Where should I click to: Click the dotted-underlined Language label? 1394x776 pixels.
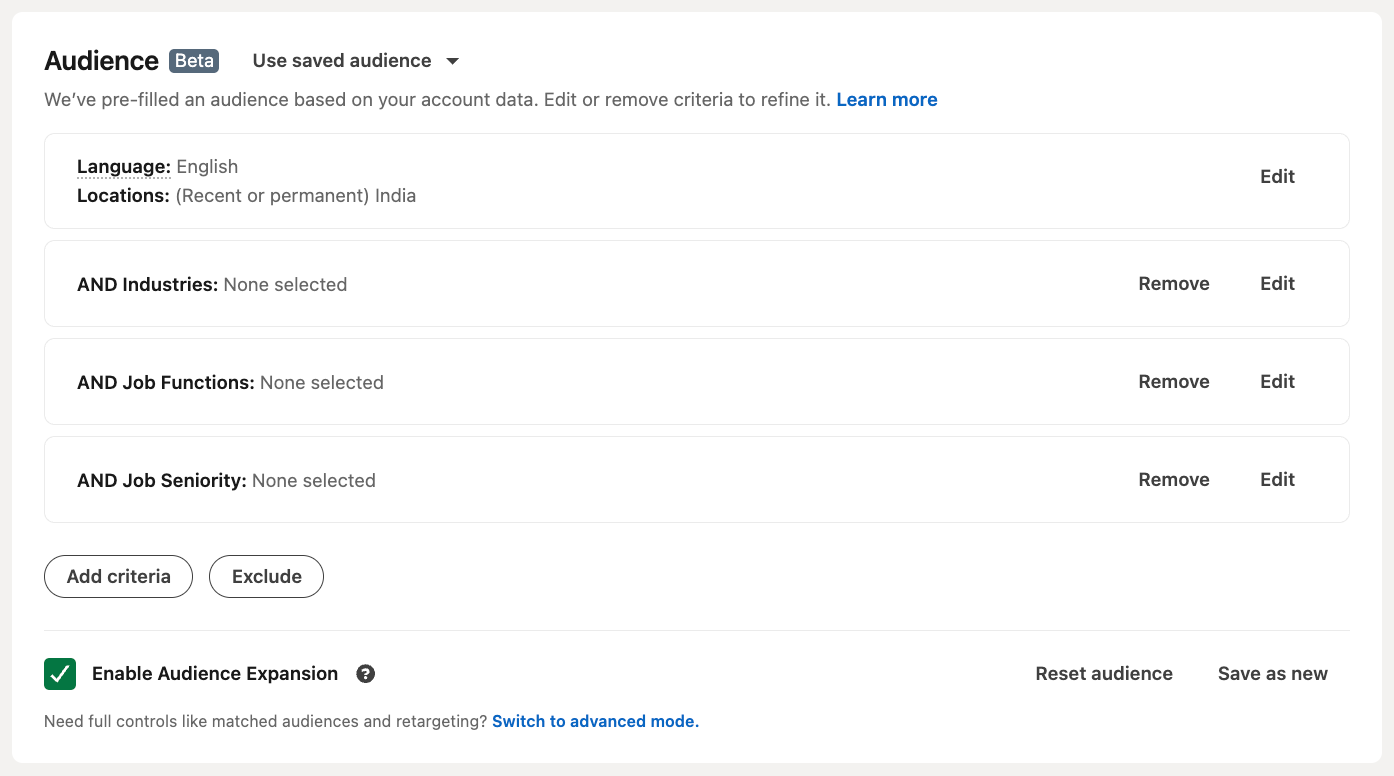[124, 167]
